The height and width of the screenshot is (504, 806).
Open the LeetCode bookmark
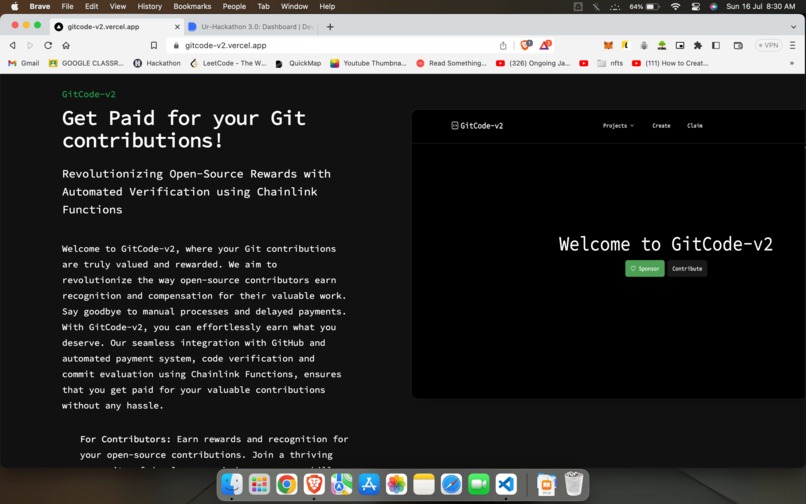tap(228, 63)
